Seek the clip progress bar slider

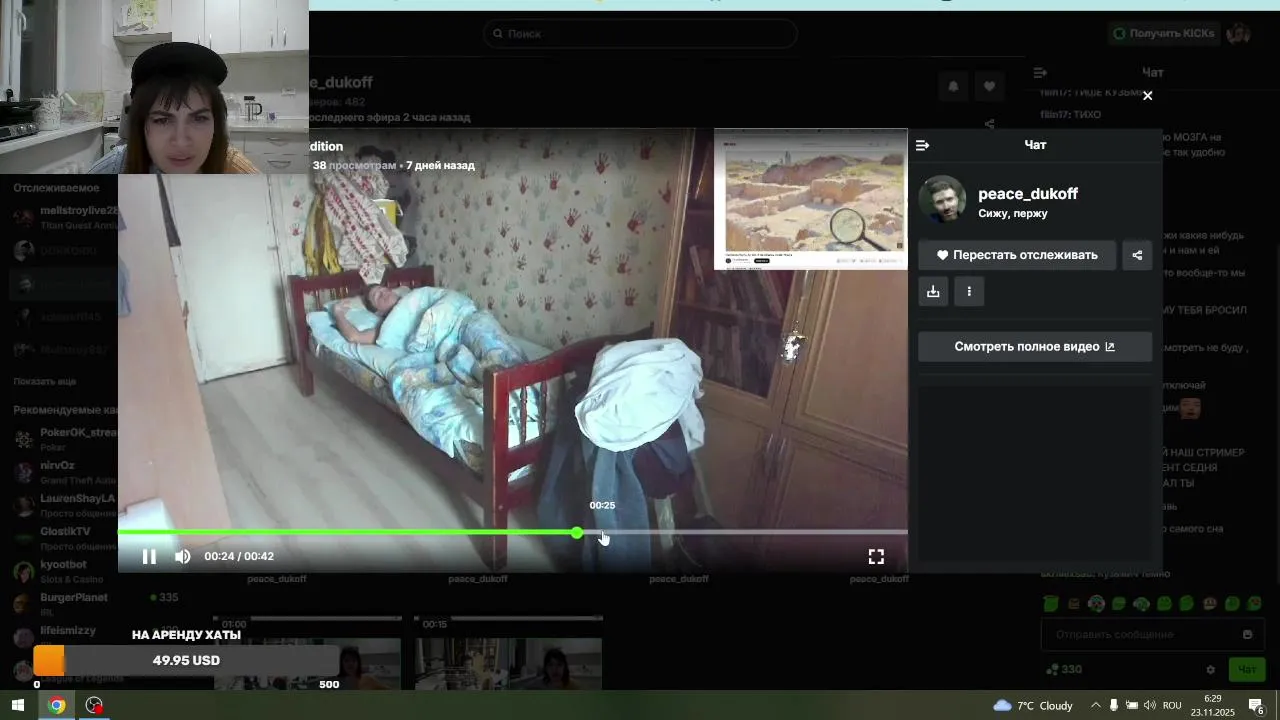click(512, 532)
